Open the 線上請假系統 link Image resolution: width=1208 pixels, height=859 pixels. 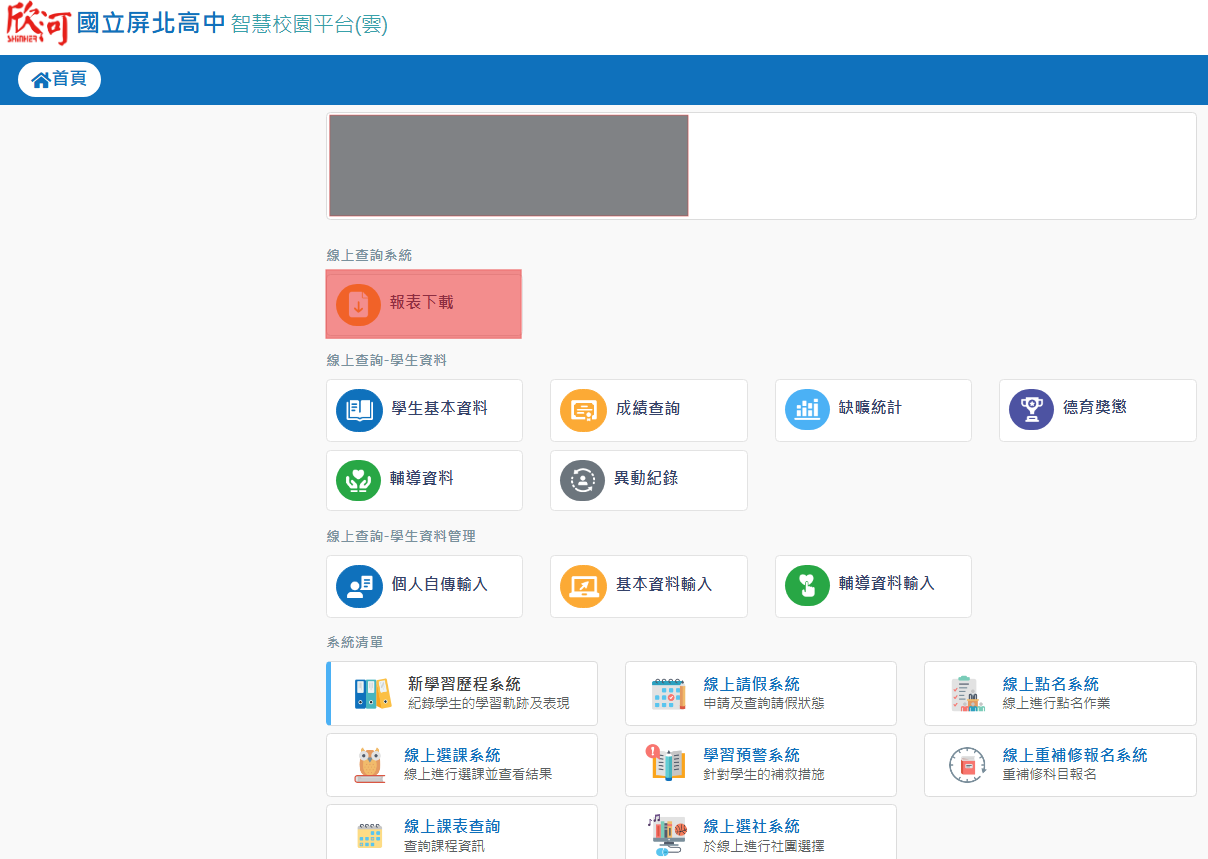751,685
